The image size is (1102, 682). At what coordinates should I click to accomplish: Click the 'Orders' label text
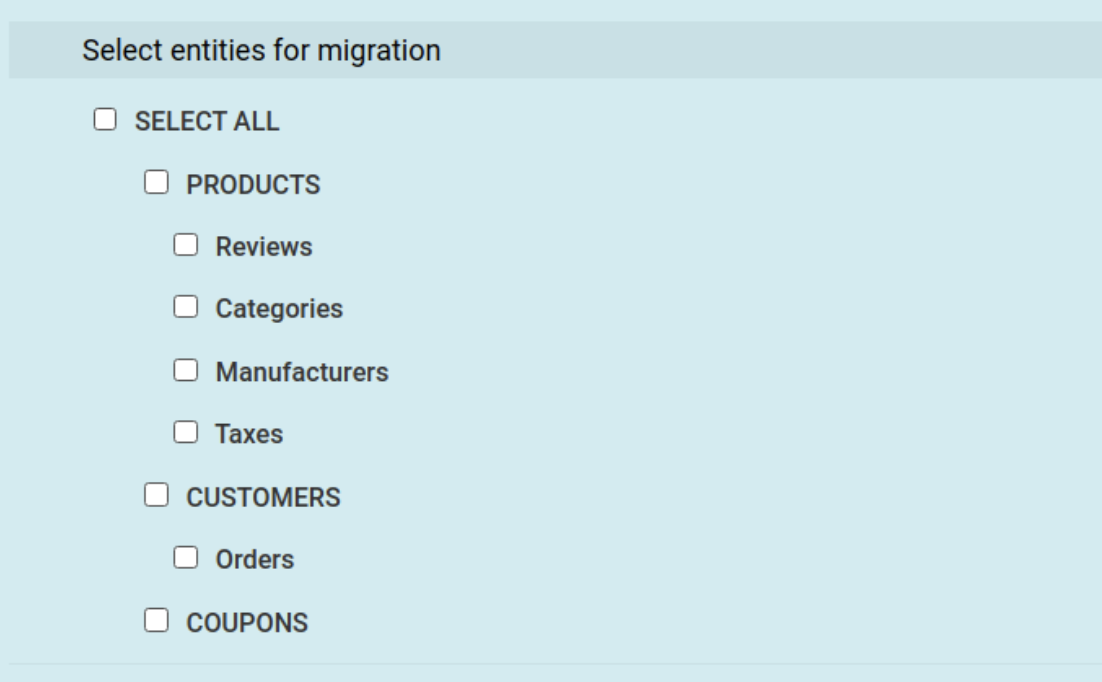click(255, 559)
